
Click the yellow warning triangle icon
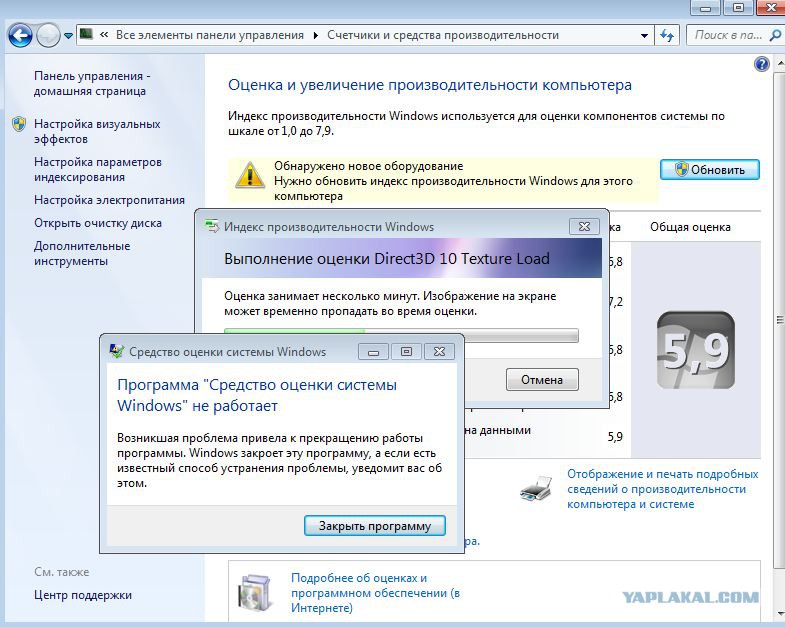tap(249, 175)
